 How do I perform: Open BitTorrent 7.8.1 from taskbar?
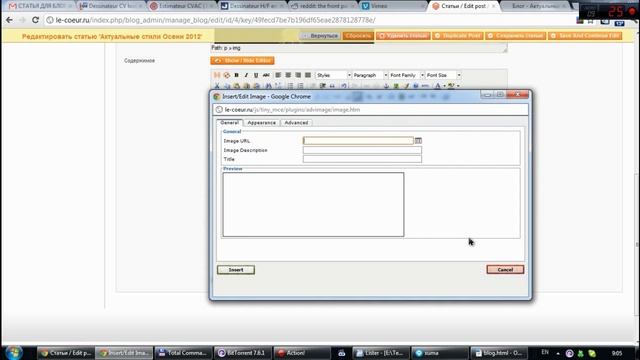click(x=243, y=353)
